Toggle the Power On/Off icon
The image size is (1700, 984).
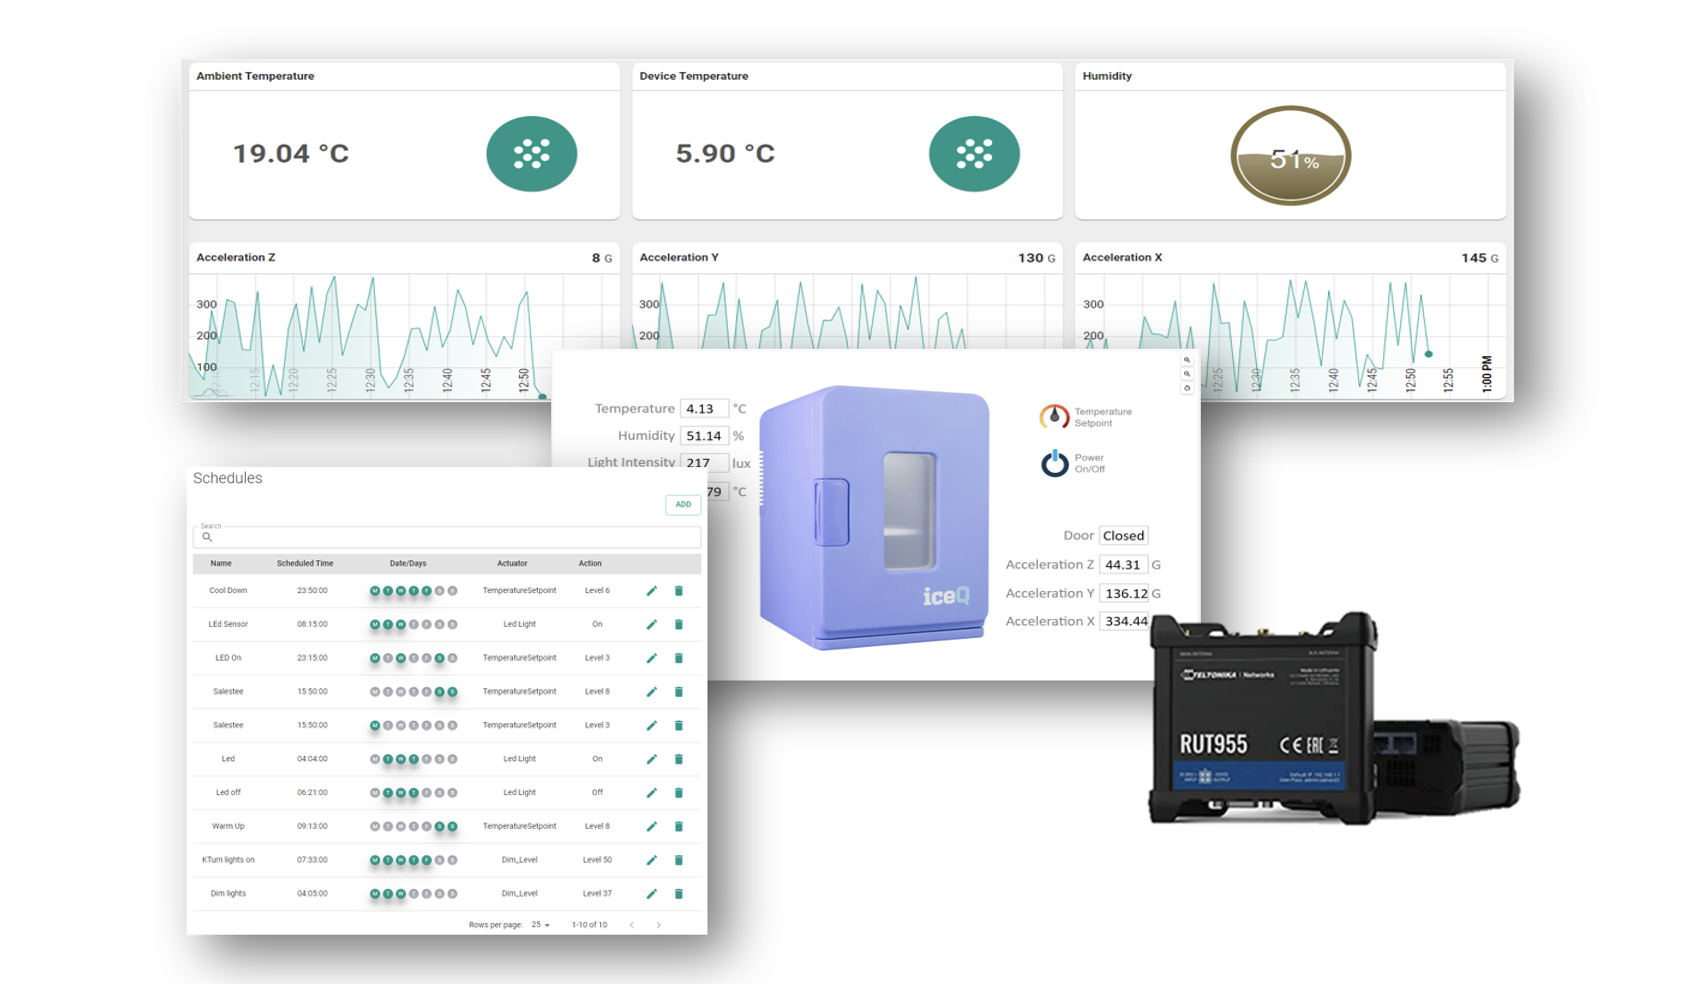[1054, 463]
